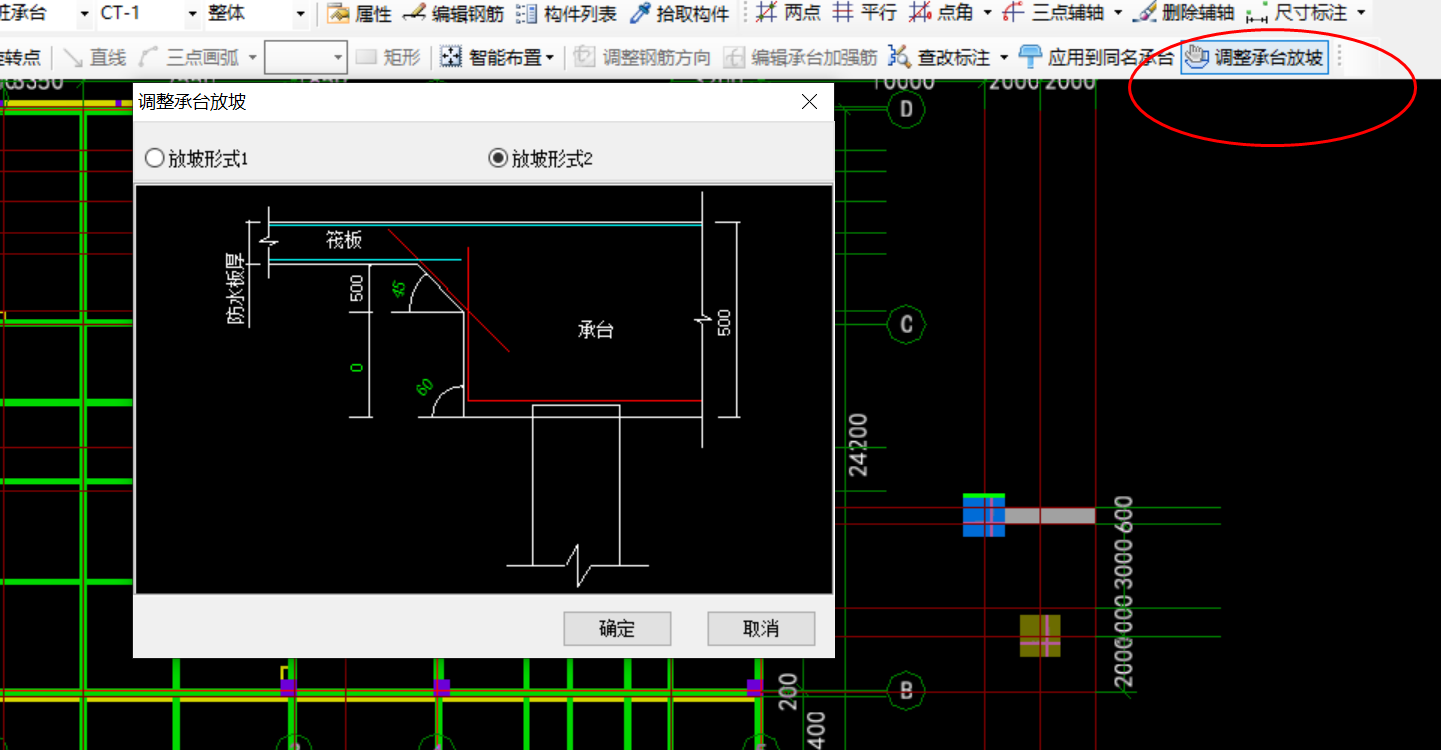The image size is (1441, 750).
Task: Open the 属性 properties tool
Action: pyautogui.click(x=358, y=14)
